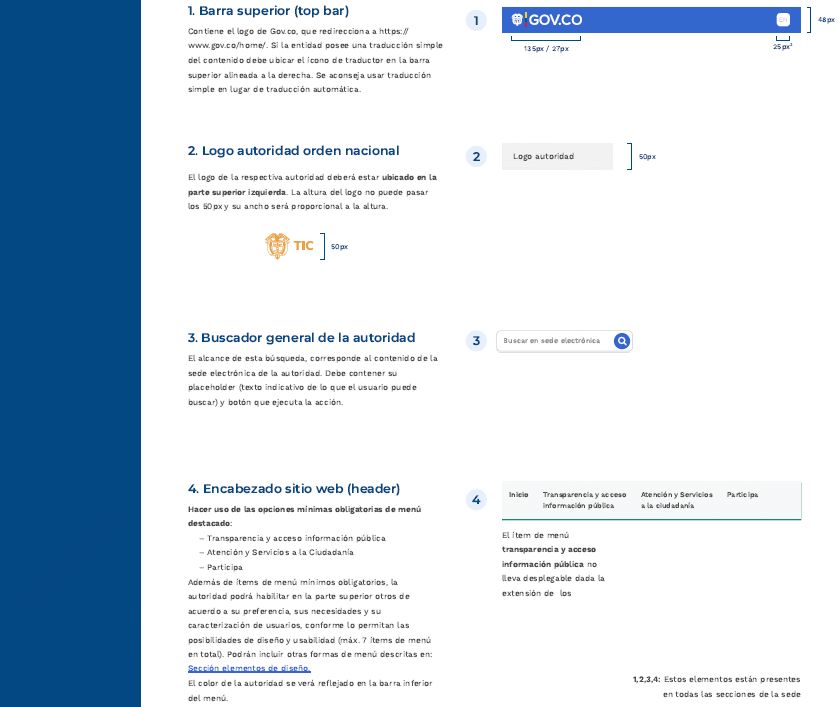The image size is (840, 707).
Task: Select the number 4 circle badge
Action: click(477, 500)
